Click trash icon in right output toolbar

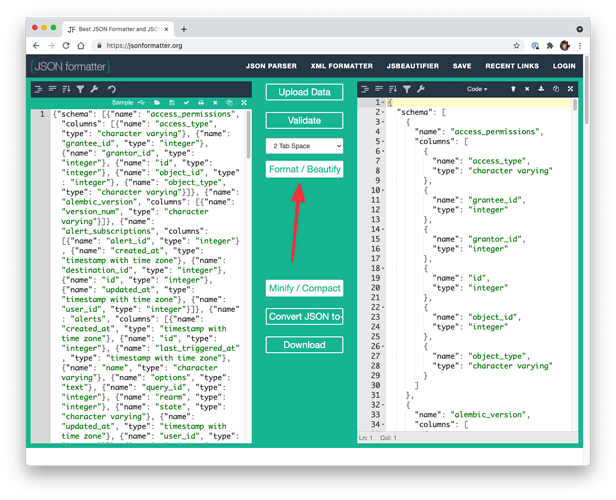(x=513, y=89)
